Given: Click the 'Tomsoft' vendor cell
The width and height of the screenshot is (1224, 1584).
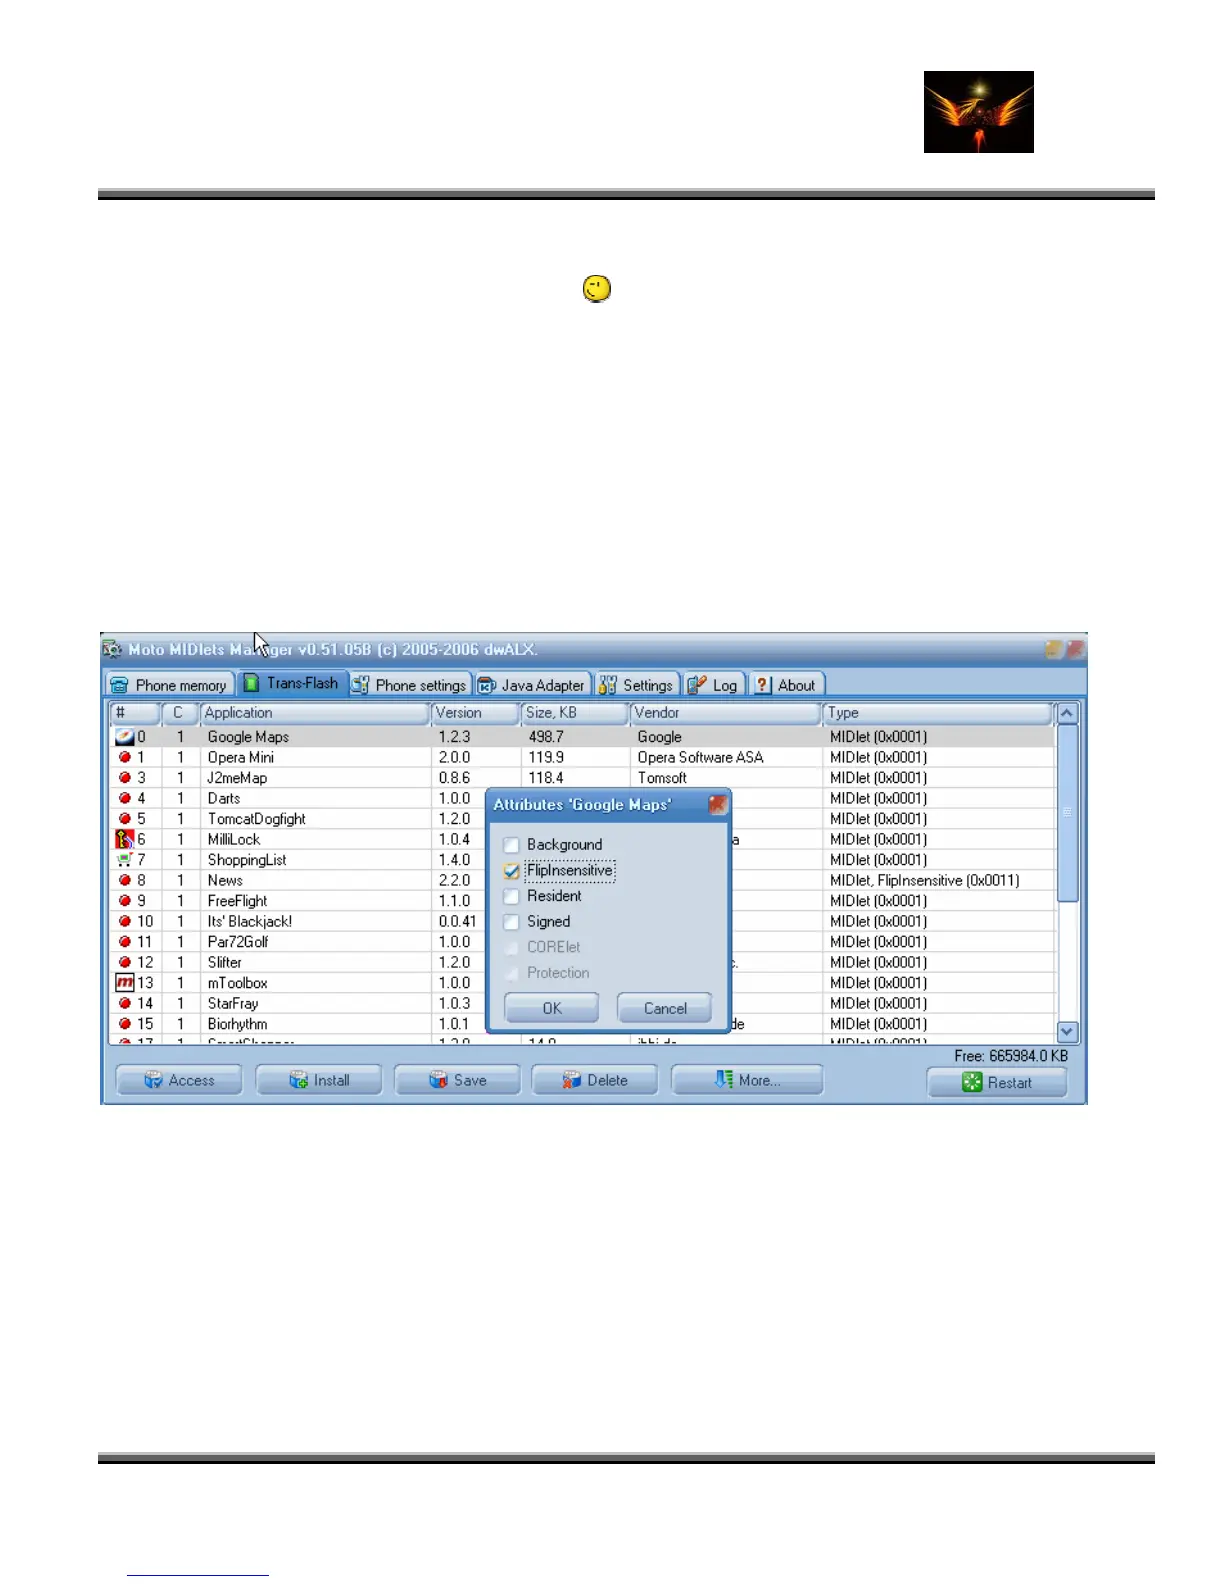Looking at the screenshot, I should tap(662, 778).
